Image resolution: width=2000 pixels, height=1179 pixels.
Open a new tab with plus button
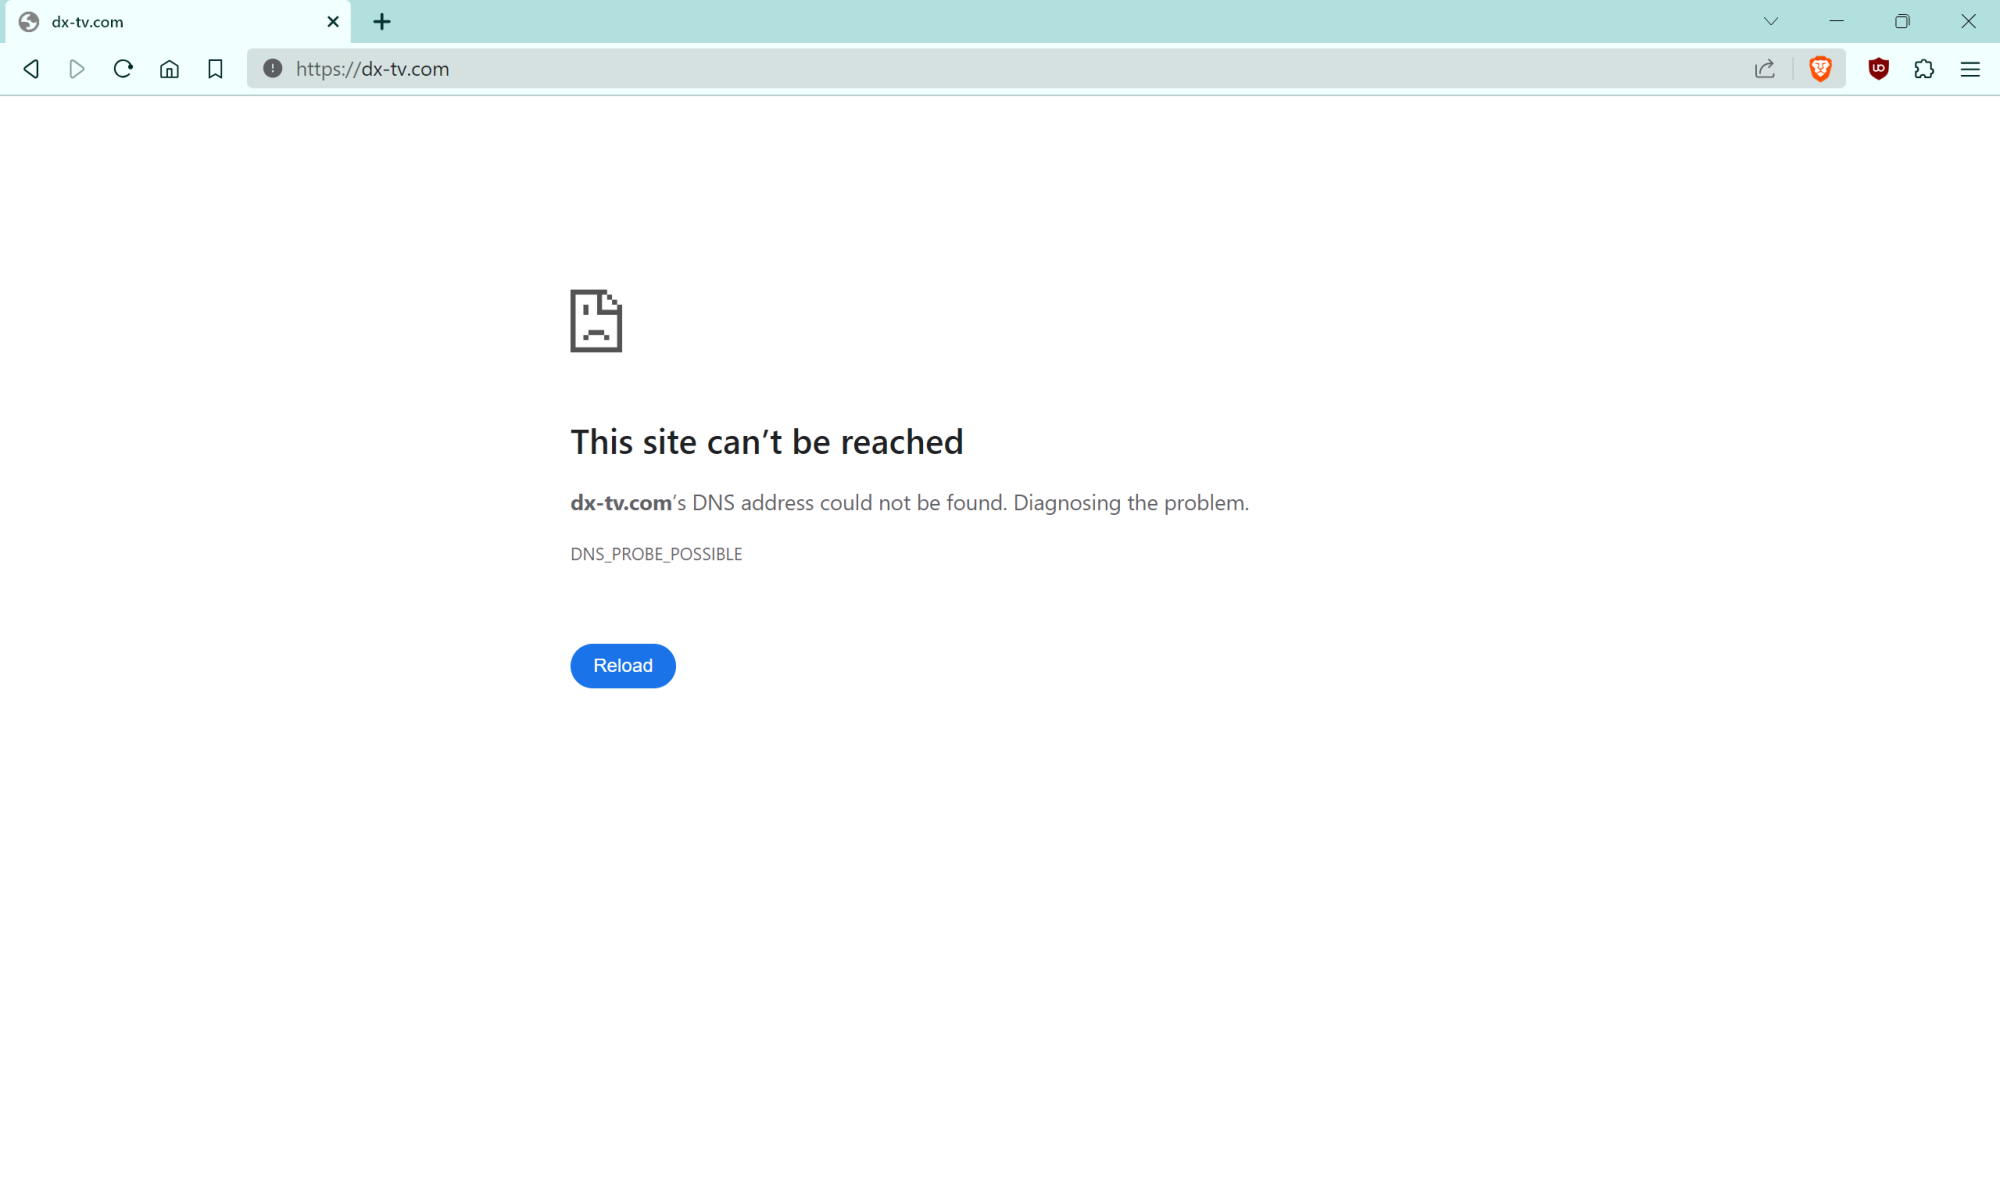click(x=381, y=21)
